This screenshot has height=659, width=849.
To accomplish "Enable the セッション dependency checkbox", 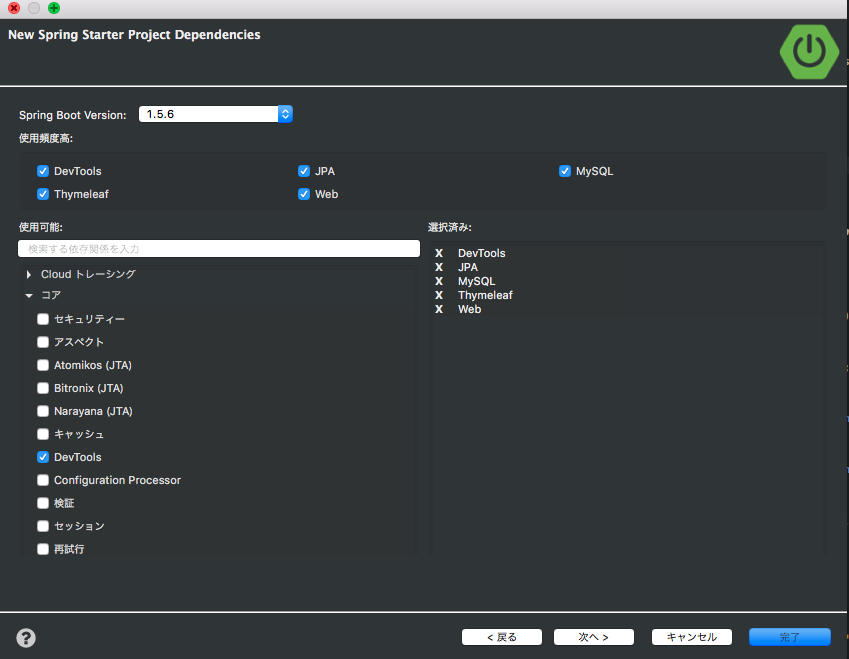I will 43,526.
